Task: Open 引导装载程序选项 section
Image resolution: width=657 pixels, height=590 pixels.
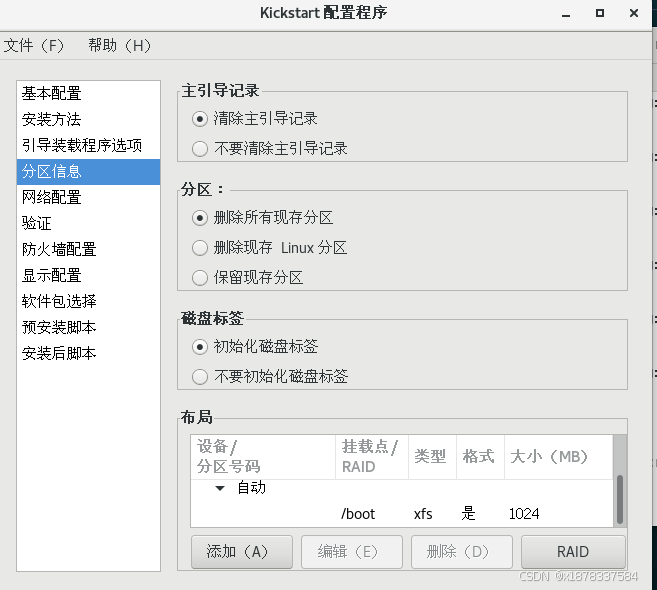Action: click(x=88, y=145)
